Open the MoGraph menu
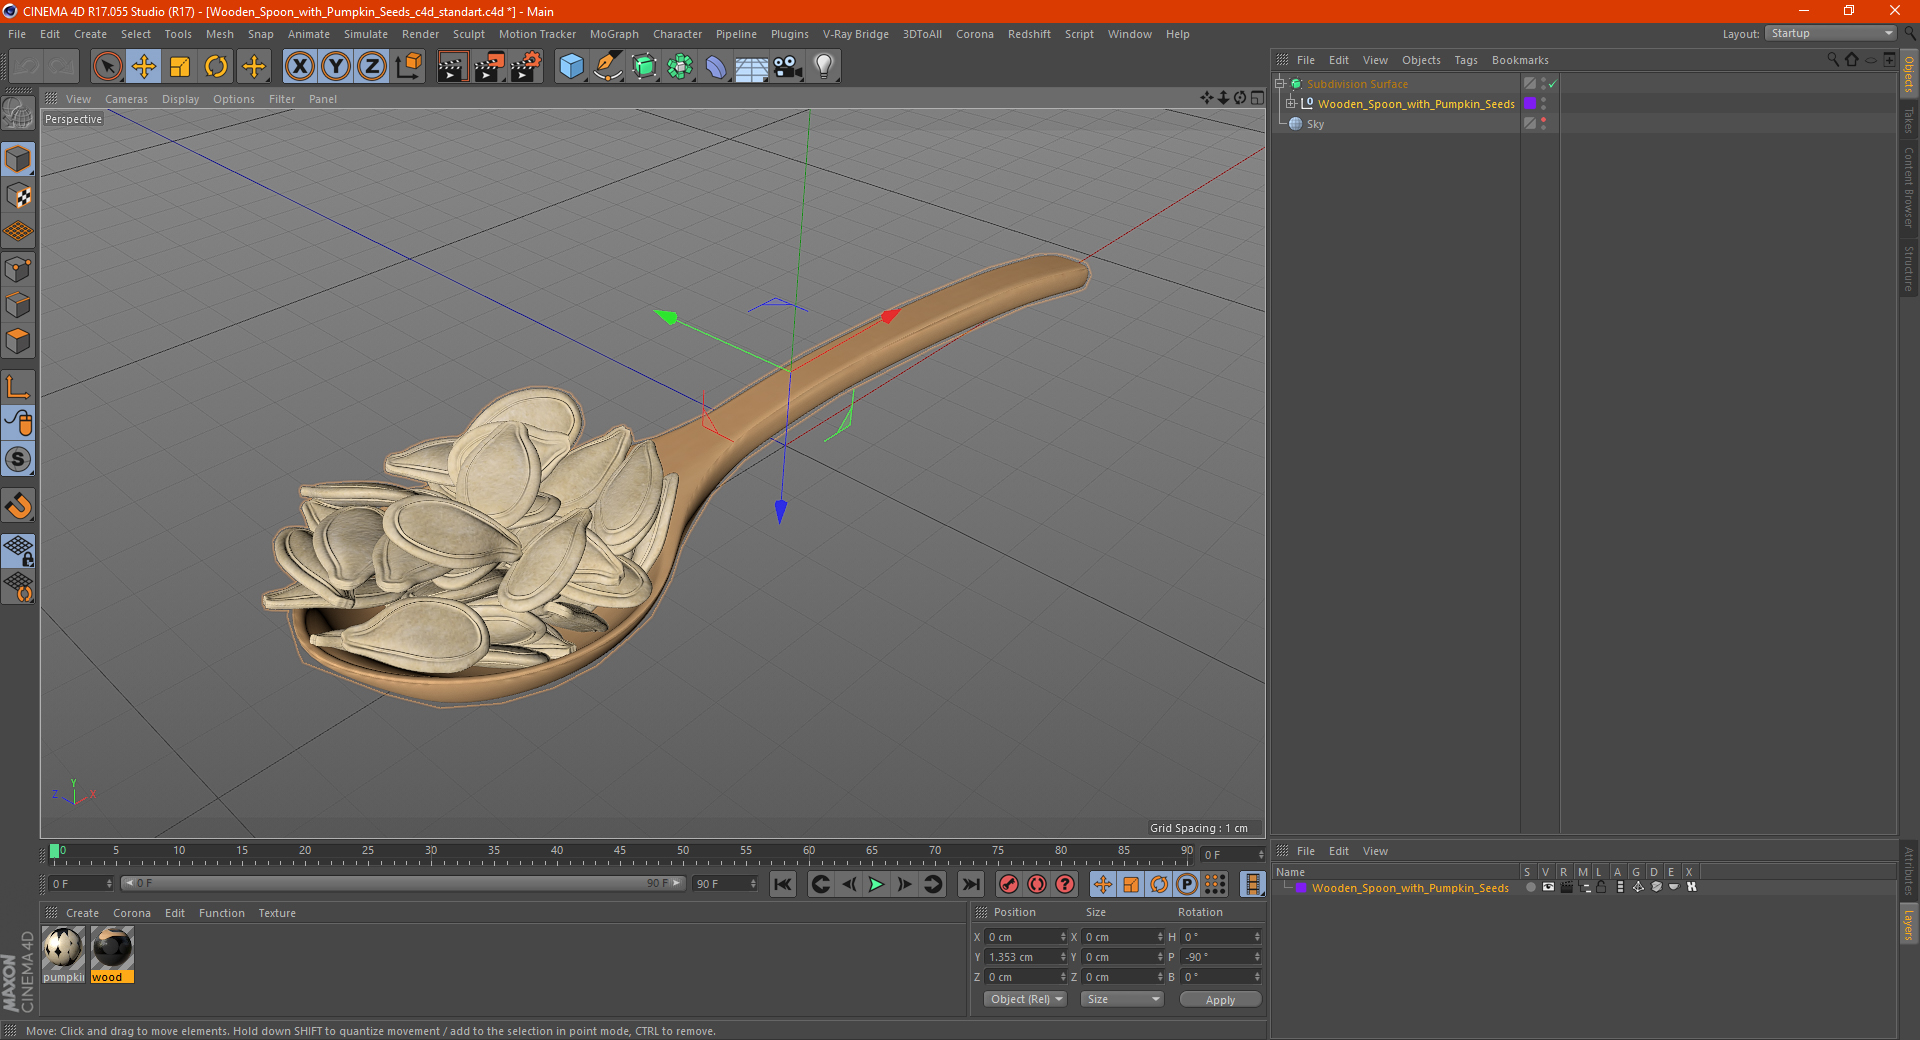Viewport: 1920px width, 1040px height. (x=614, y=34)
